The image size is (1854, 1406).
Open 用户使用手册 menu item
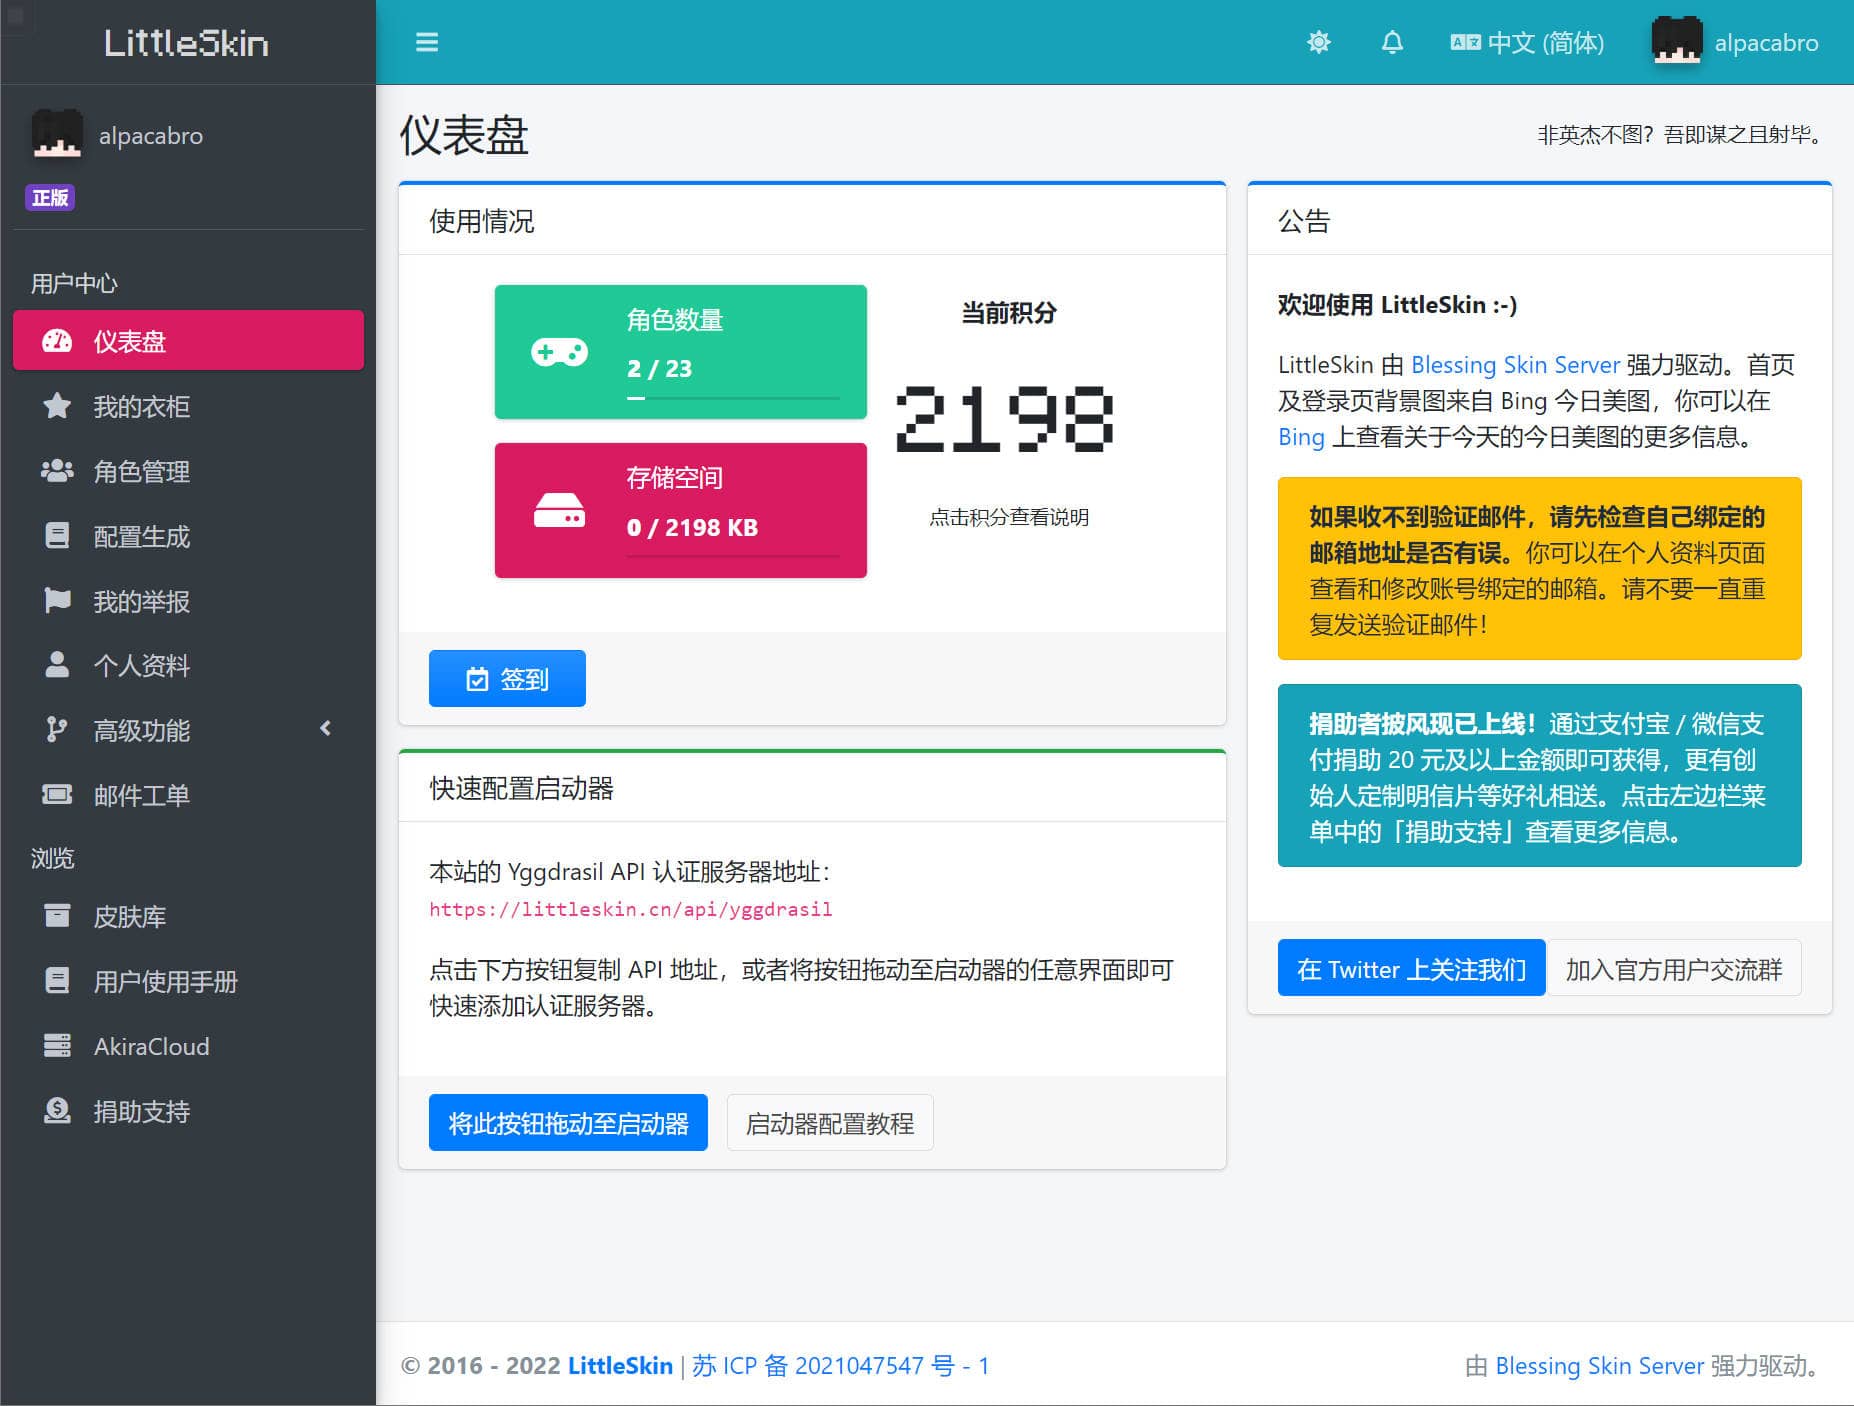click(x=188, y=981)
